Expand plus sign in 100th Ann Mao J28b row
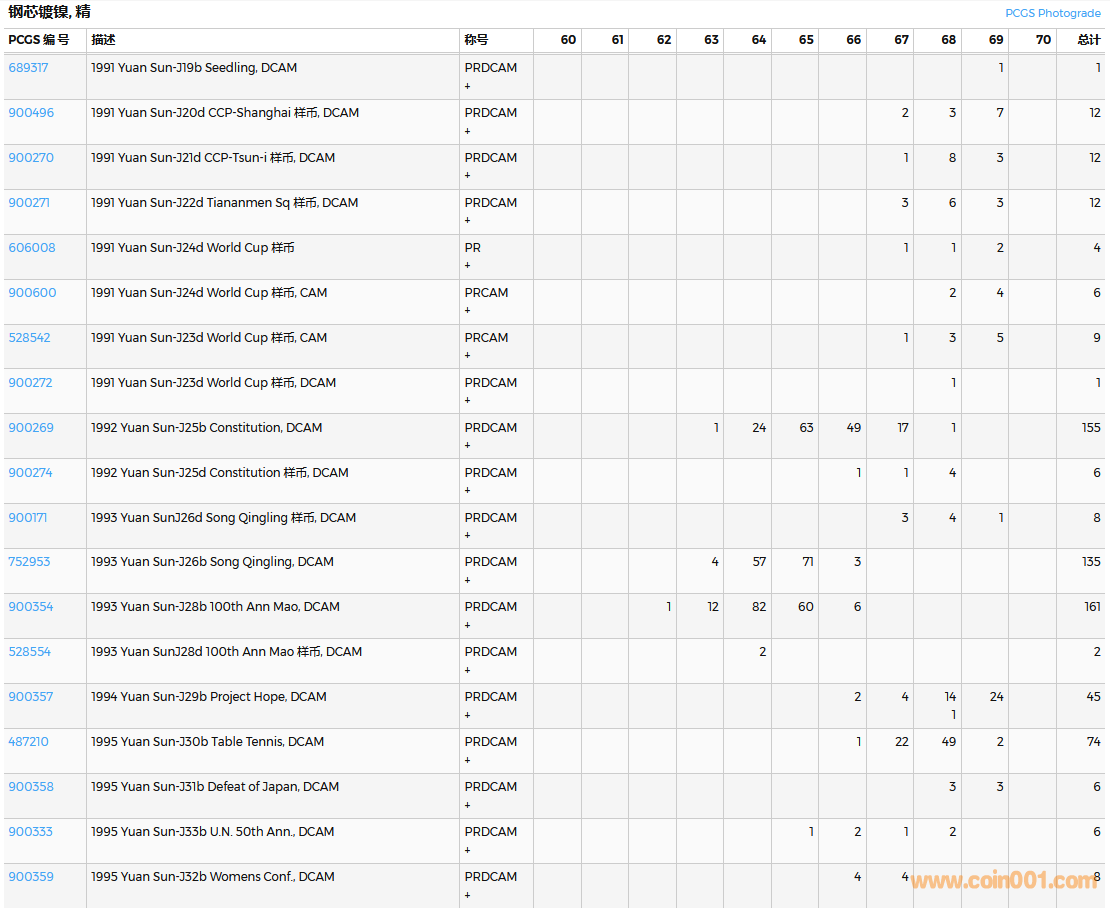Image resolution: width=1110 pixels, height=908 pixels. coord(467,625)
